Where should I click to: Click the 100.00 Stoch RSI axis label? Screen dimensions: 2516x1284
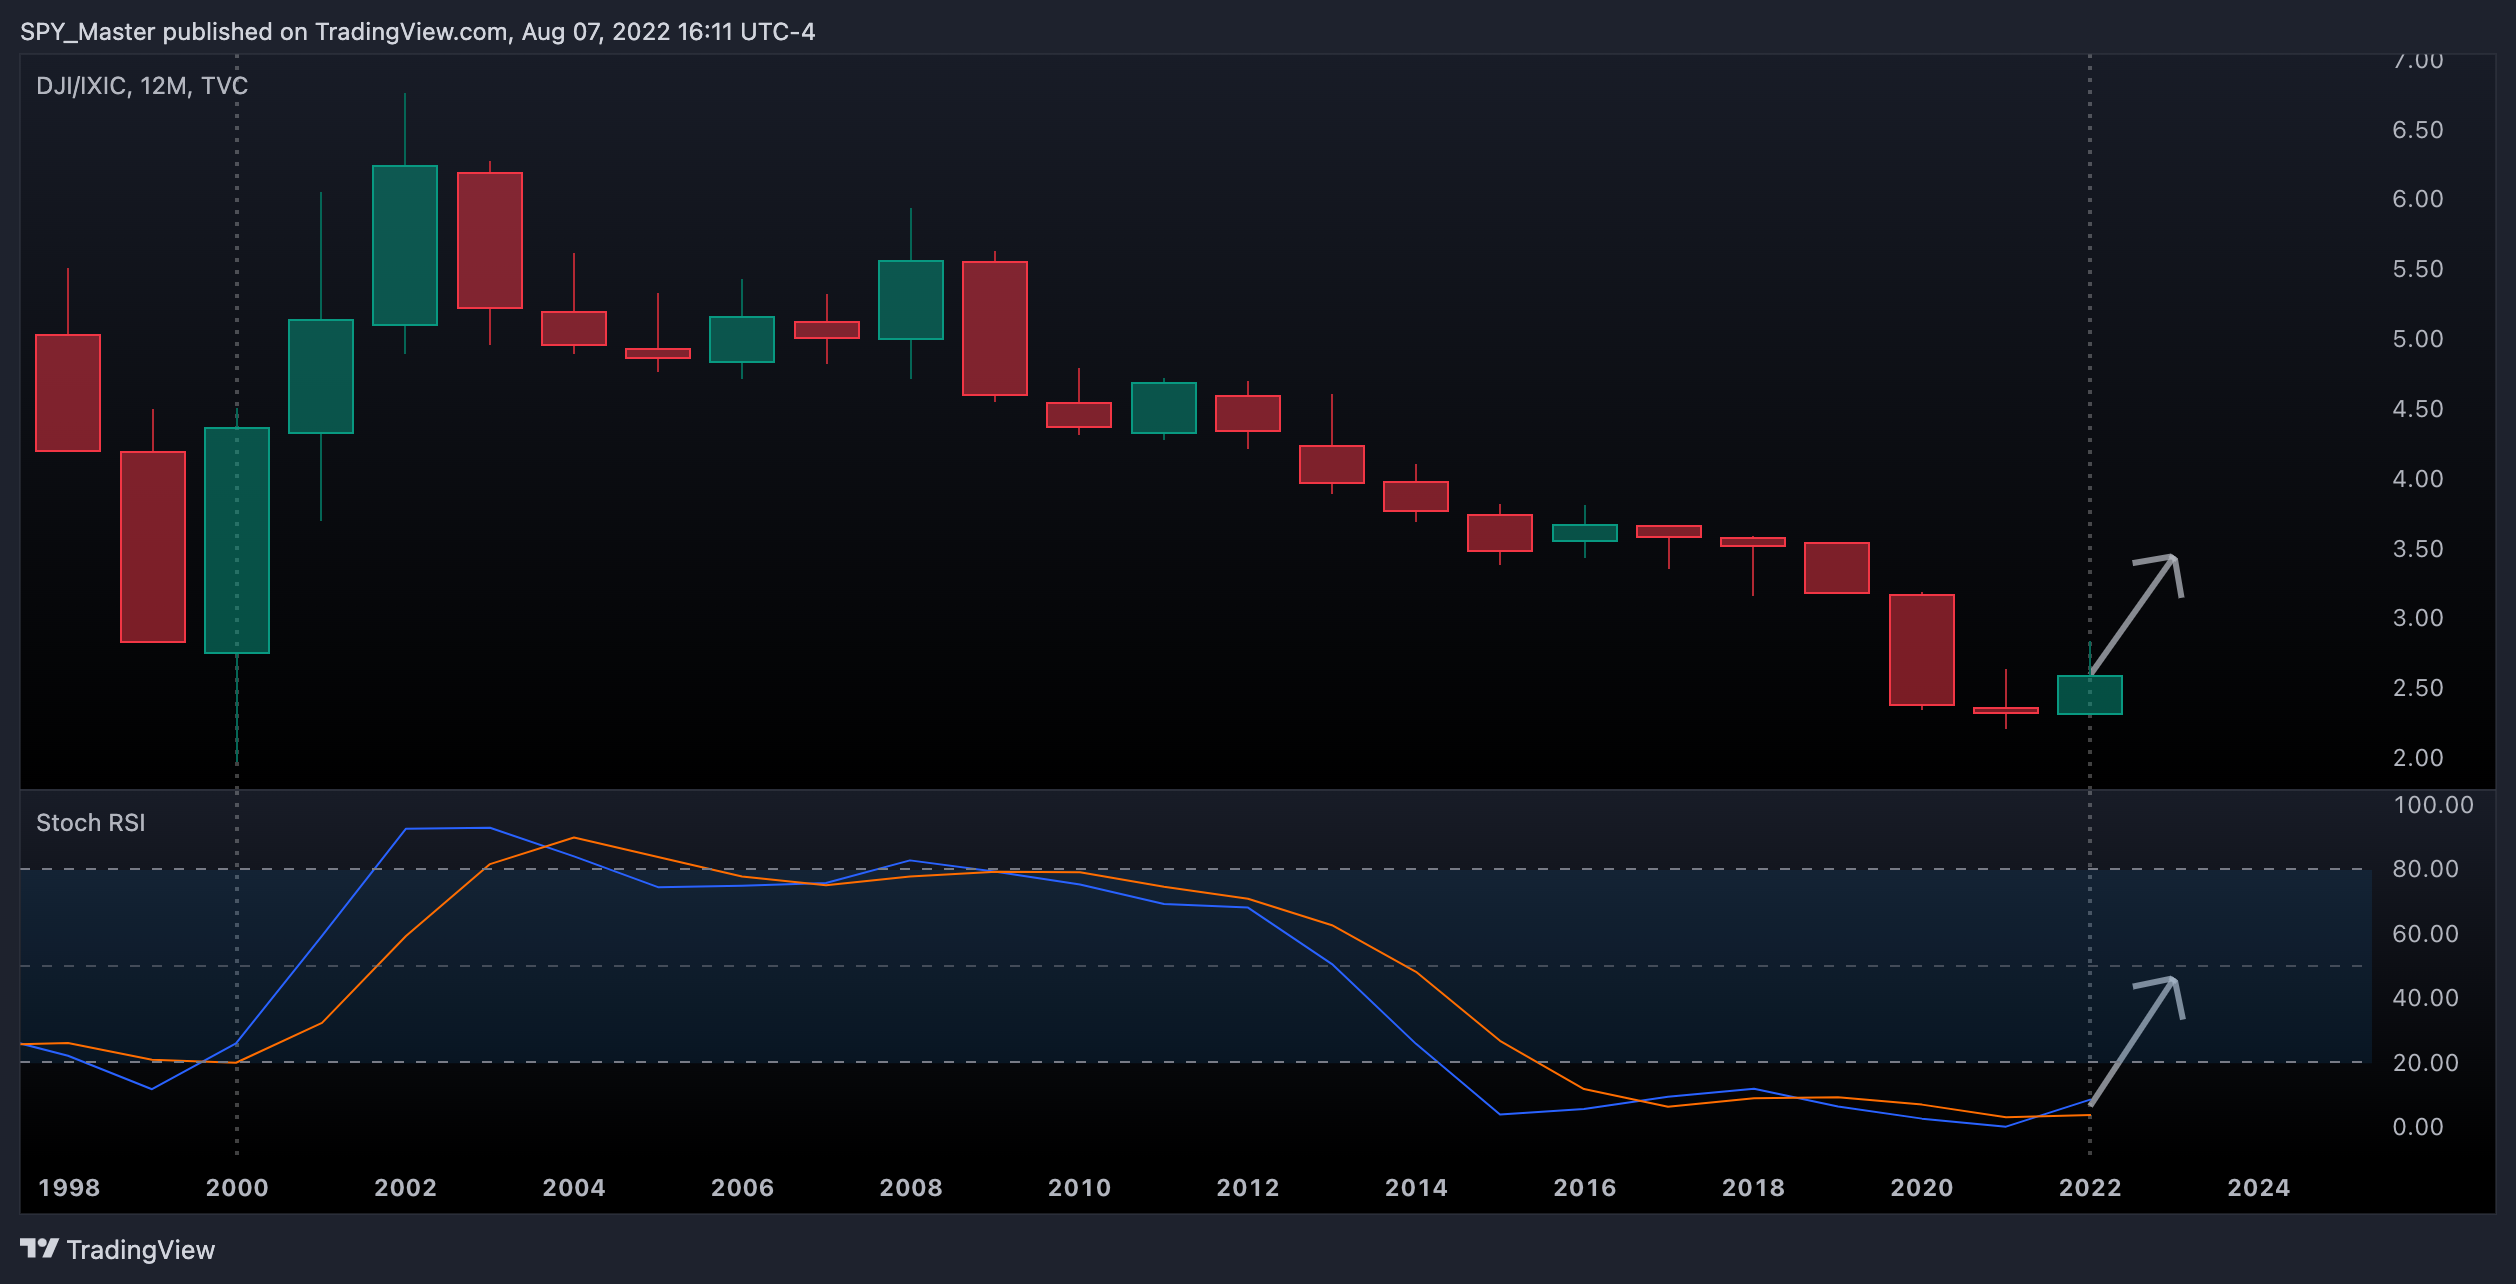point(2433,805)
